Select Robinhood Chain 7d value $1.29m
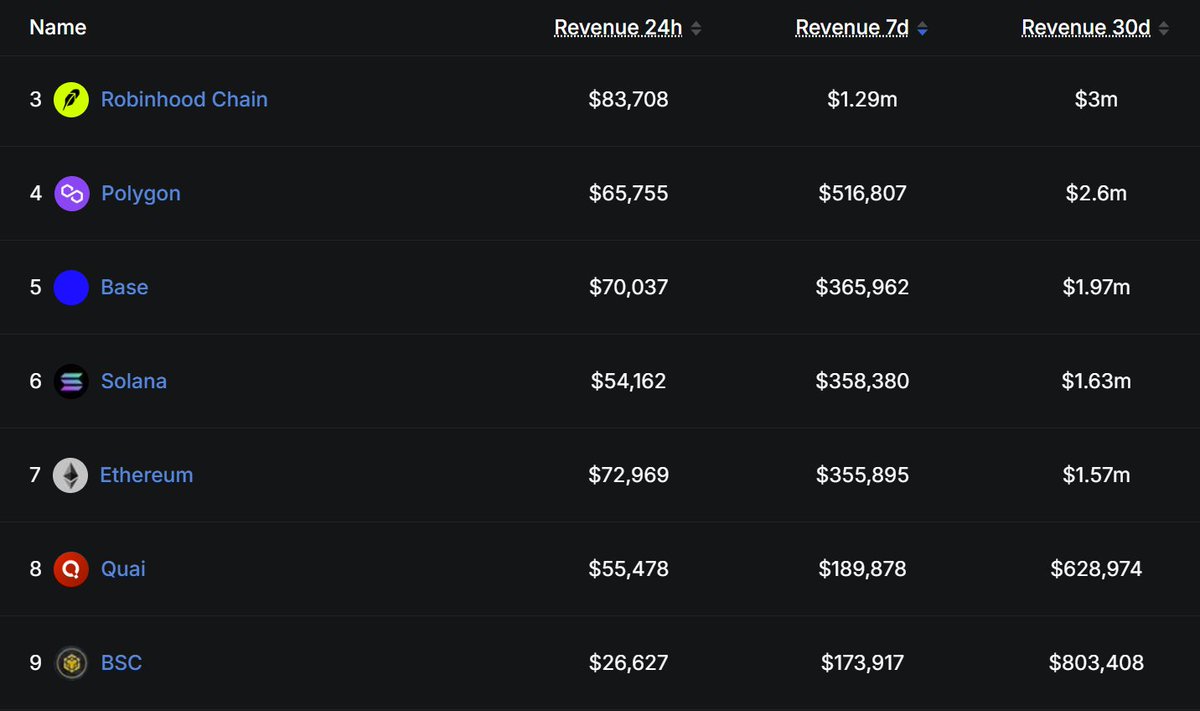This screenshot has width=1200, height=711. 862,100
